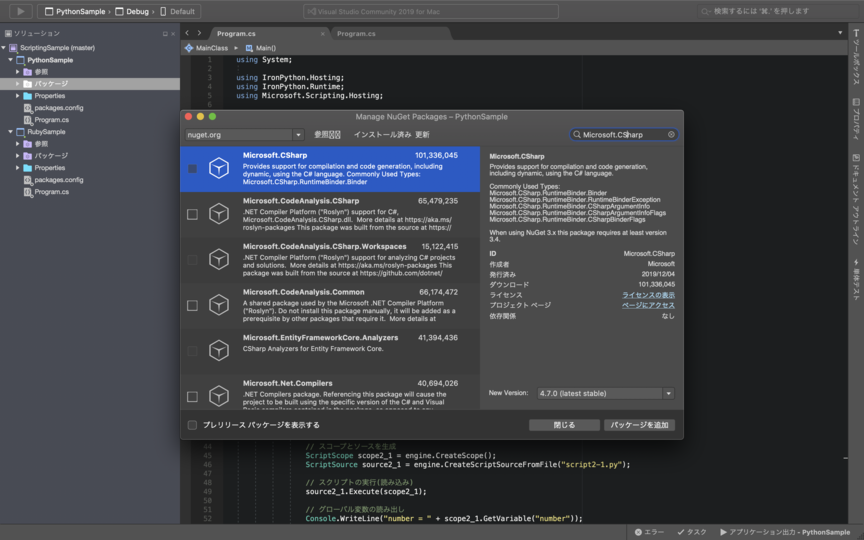The width and height of the screenshot is (864, 540).
Task: Click the Microsoft.CodeAnalysis.Common package cube icon
Action: (x=219, y=305)
